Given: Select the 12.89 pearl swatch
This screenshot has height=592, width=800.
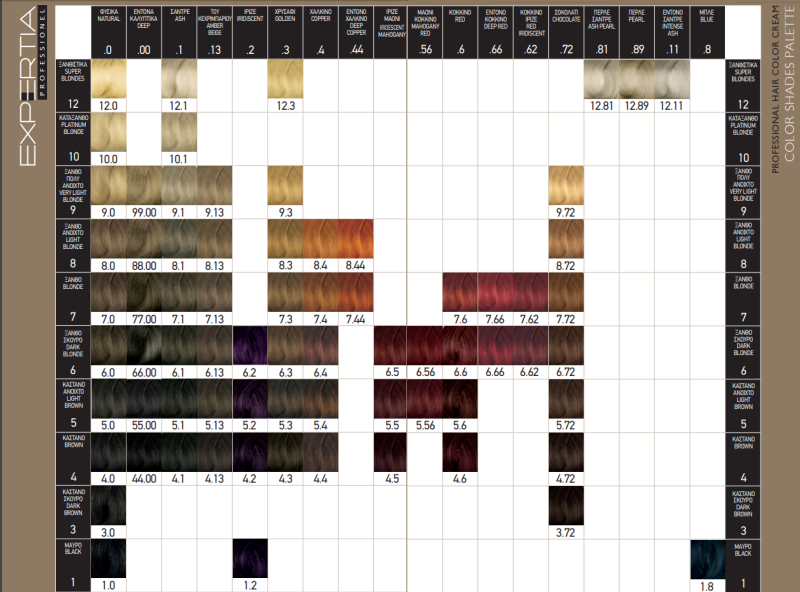Looking at the screenshot, I should (637, 79).
